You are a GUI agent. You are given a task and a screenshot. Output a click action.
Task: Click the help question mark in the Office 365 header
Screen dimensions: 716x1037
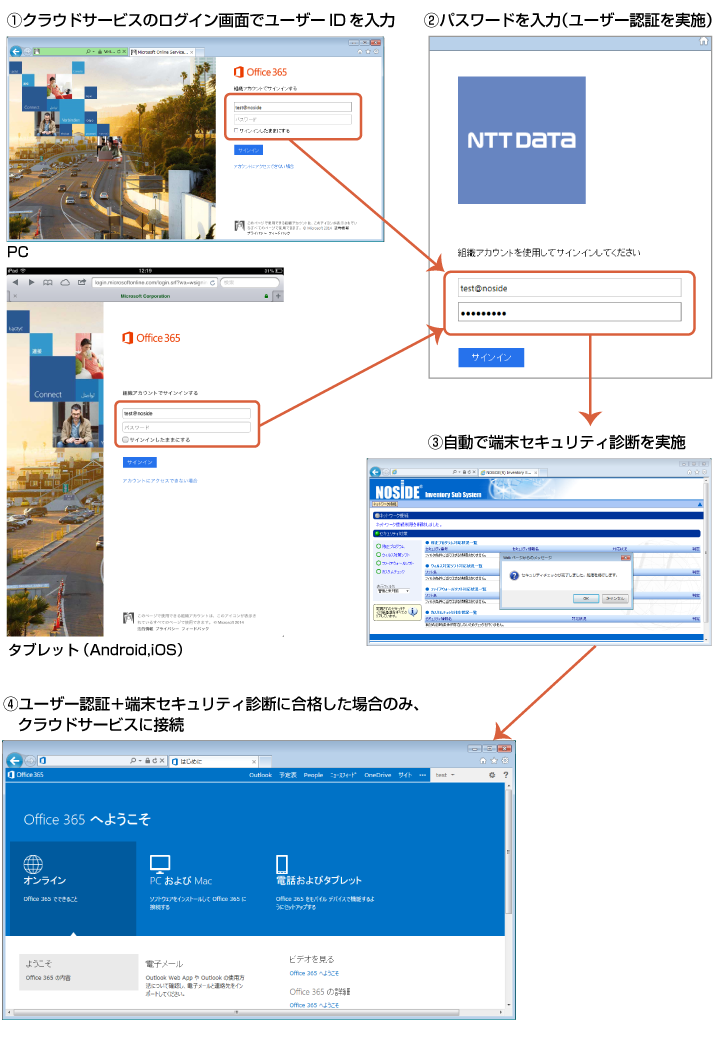506,774
